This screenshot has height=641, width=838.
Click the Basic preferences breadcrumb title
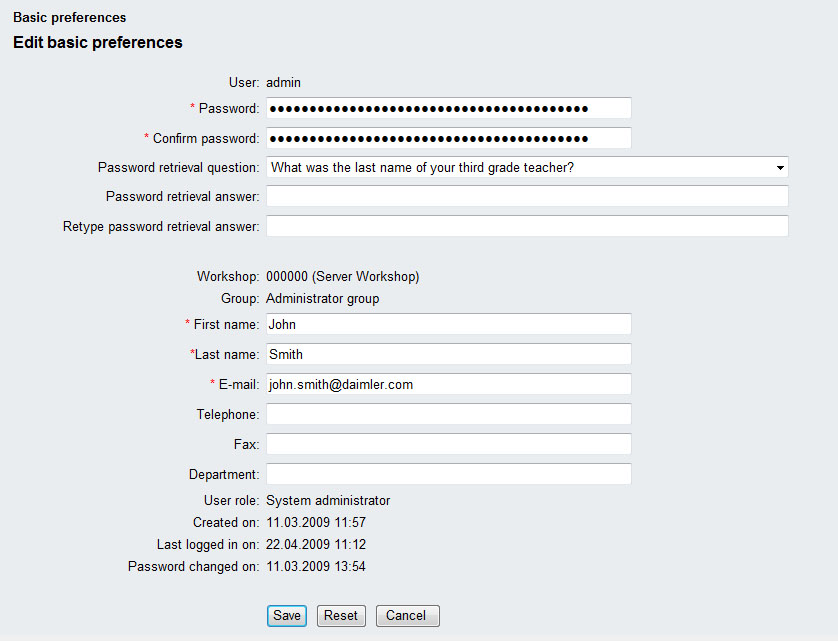tap(70, 18)
